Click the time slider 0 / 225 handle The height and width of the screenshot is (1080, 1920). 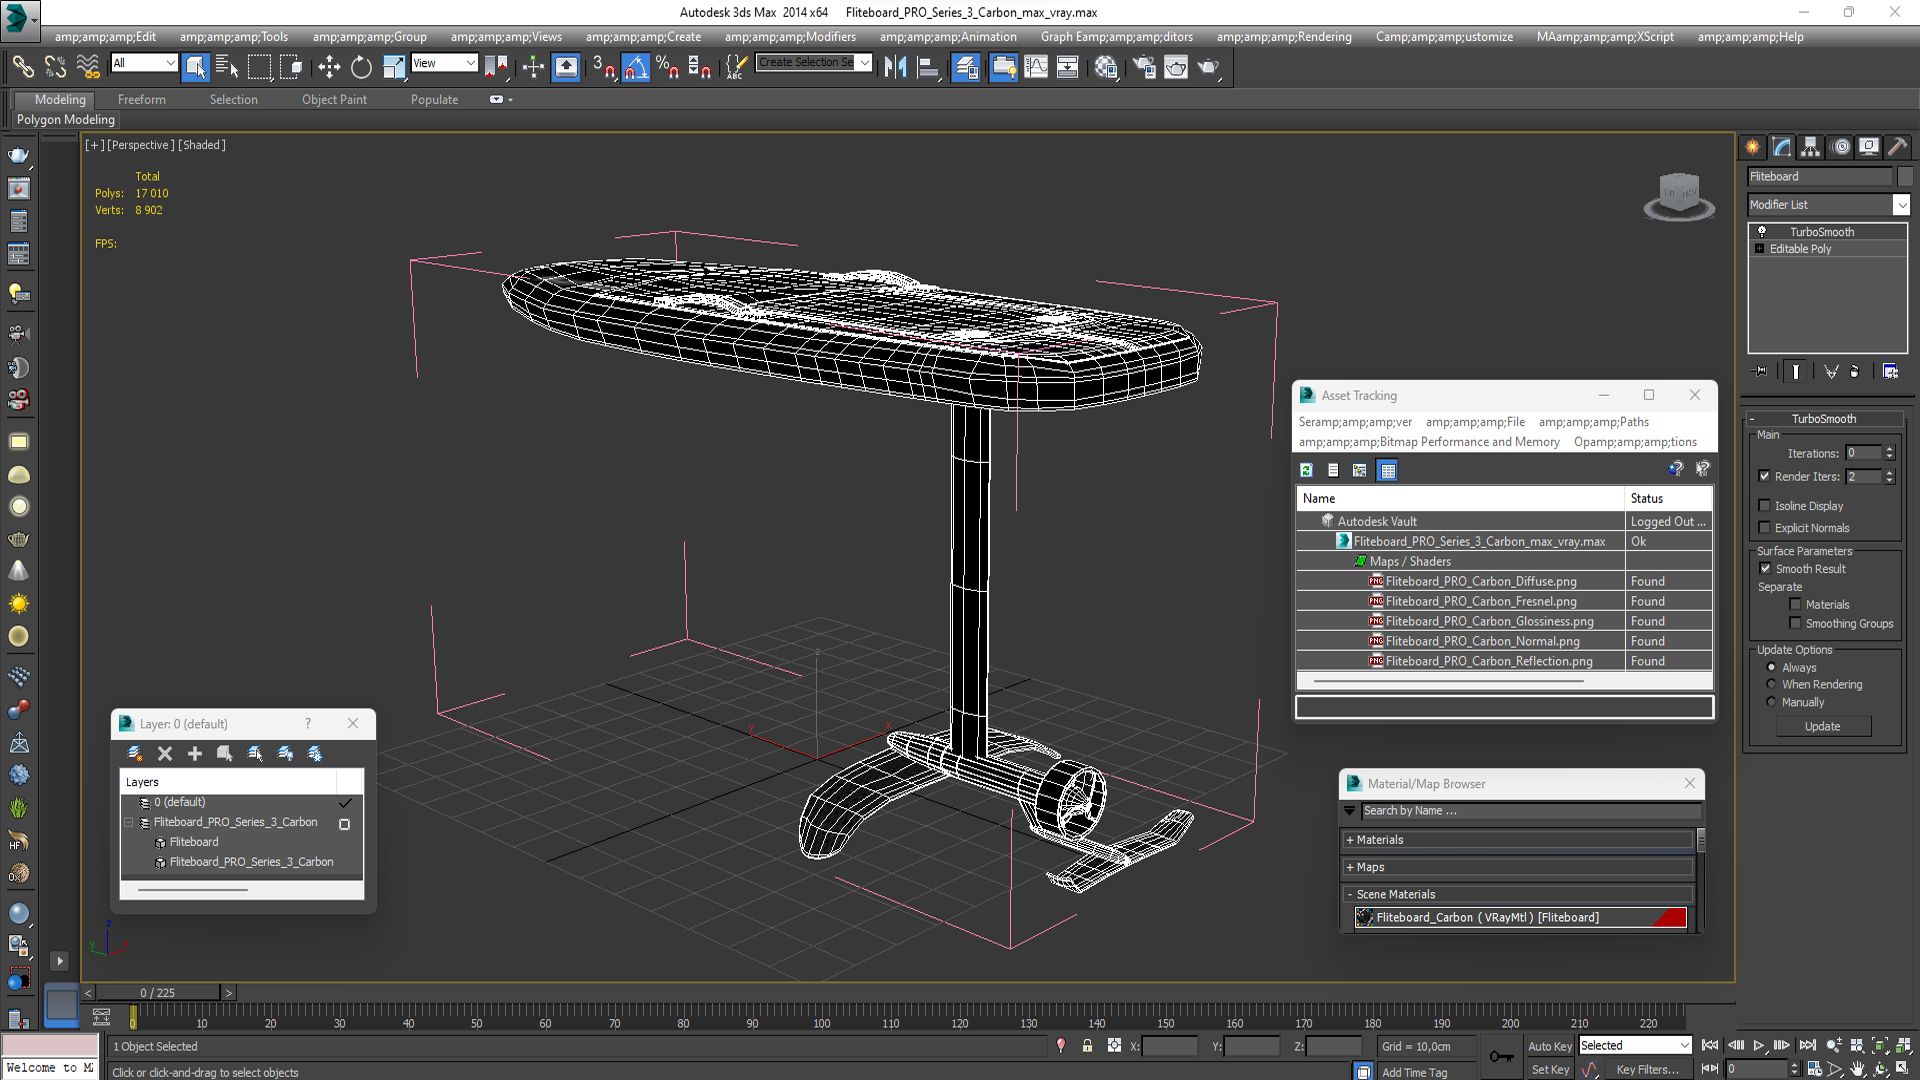(x=157, y=992)
